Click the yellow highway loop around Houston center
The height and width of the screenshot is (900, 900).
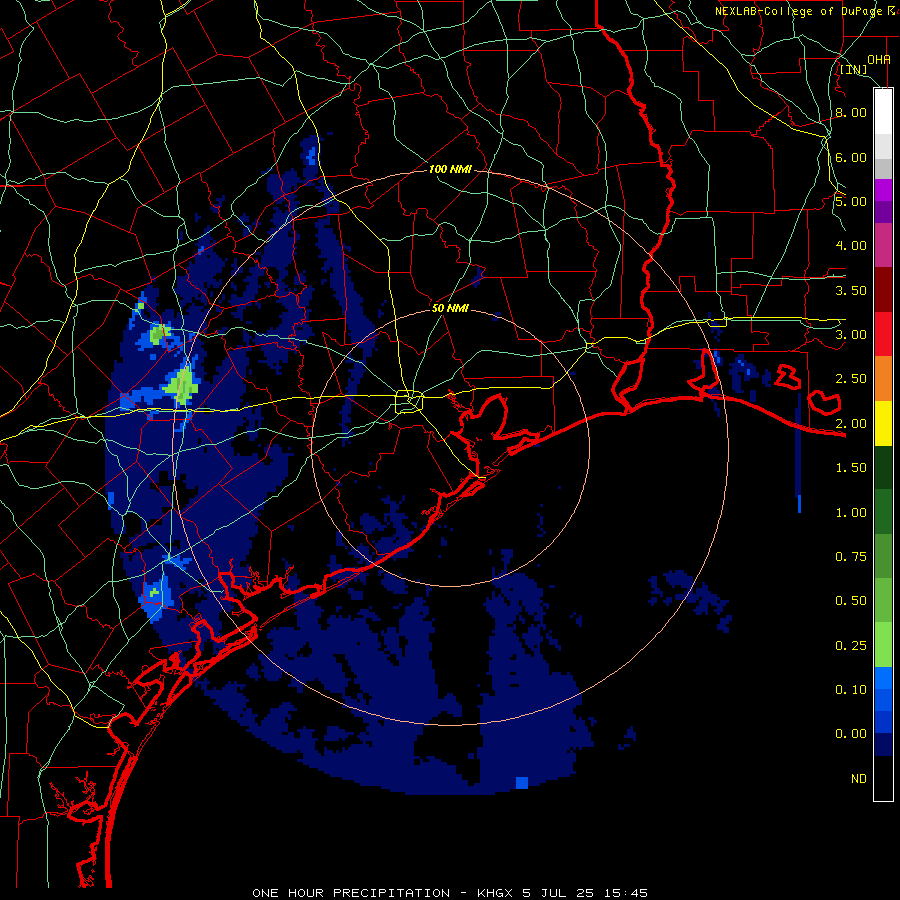click(x=409, y=401)
